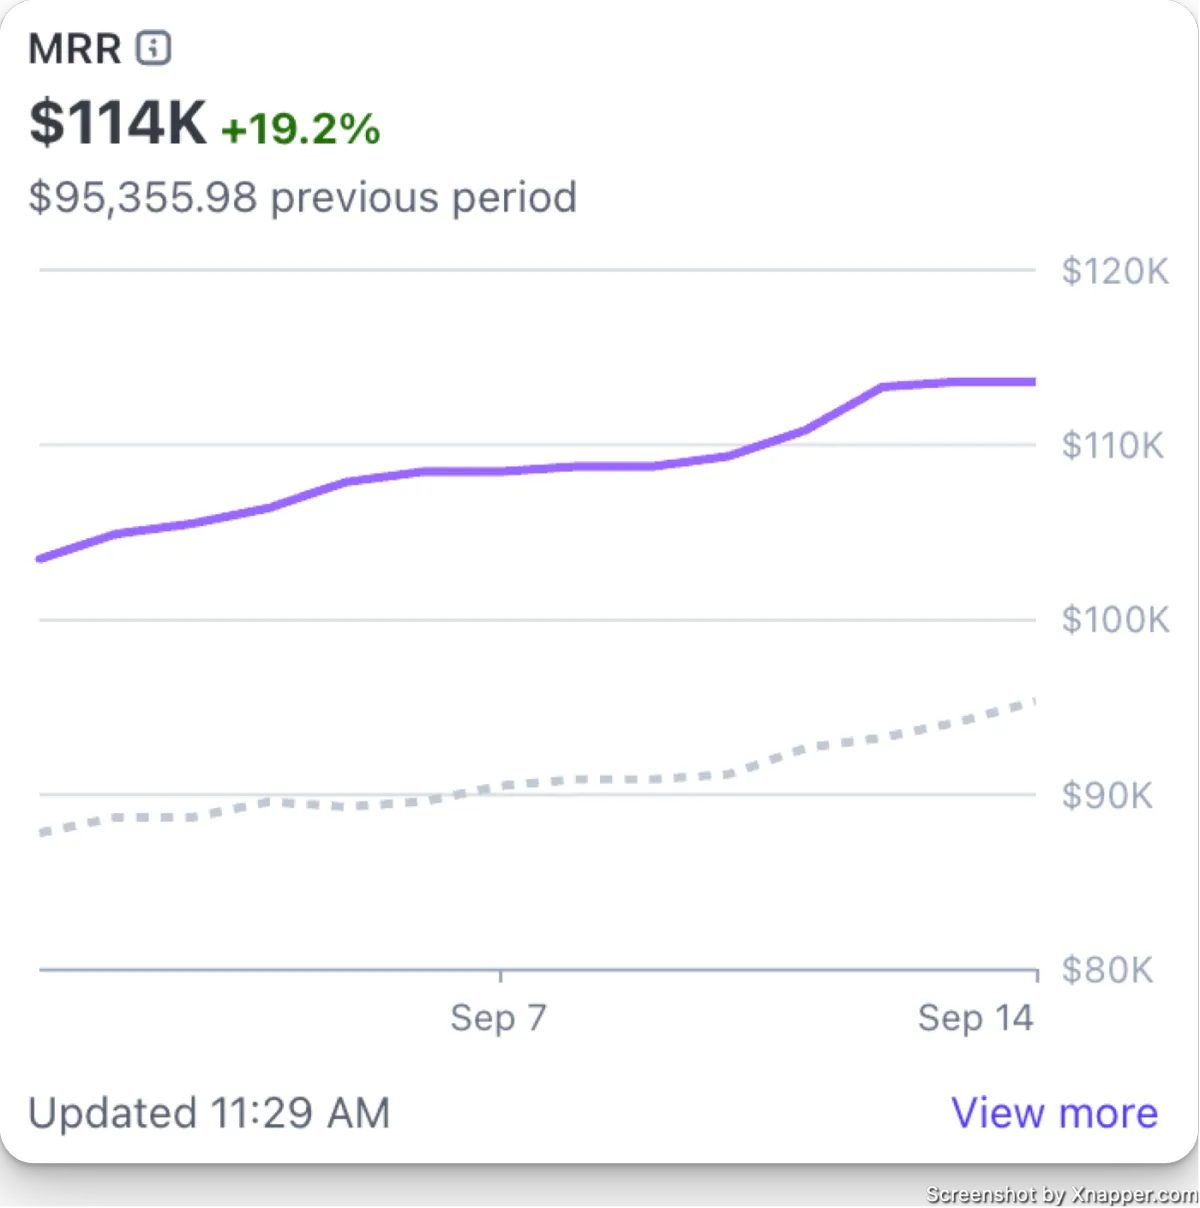This screenshot has height=1208, width=1200.
Task: Click the purple MRR line's left starting point
Action: point(42,558)
